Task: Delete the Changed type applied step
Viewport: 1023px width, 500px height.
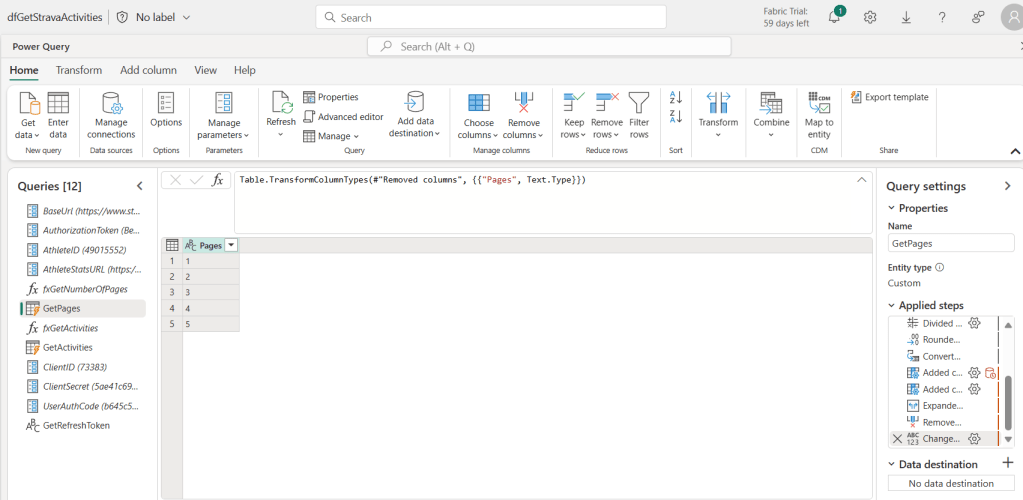Action: 896,438
